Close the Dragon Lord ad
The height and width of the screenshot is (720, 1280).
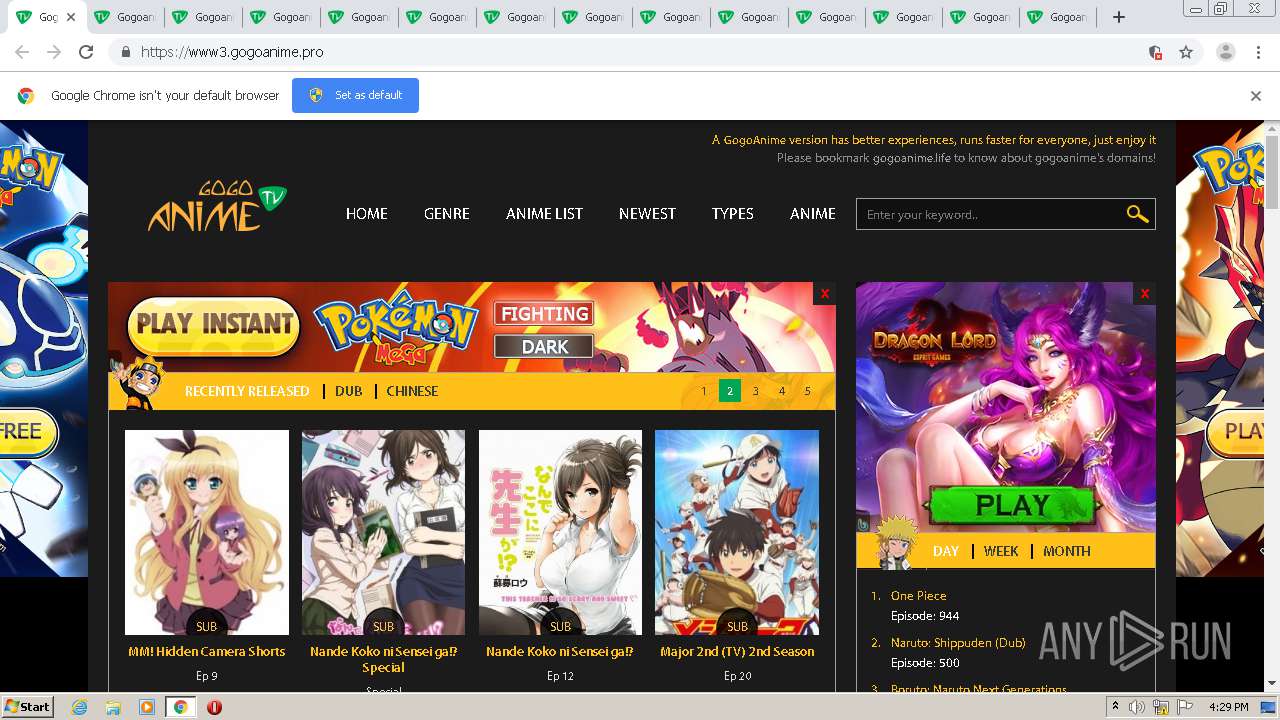[1145, 293]
